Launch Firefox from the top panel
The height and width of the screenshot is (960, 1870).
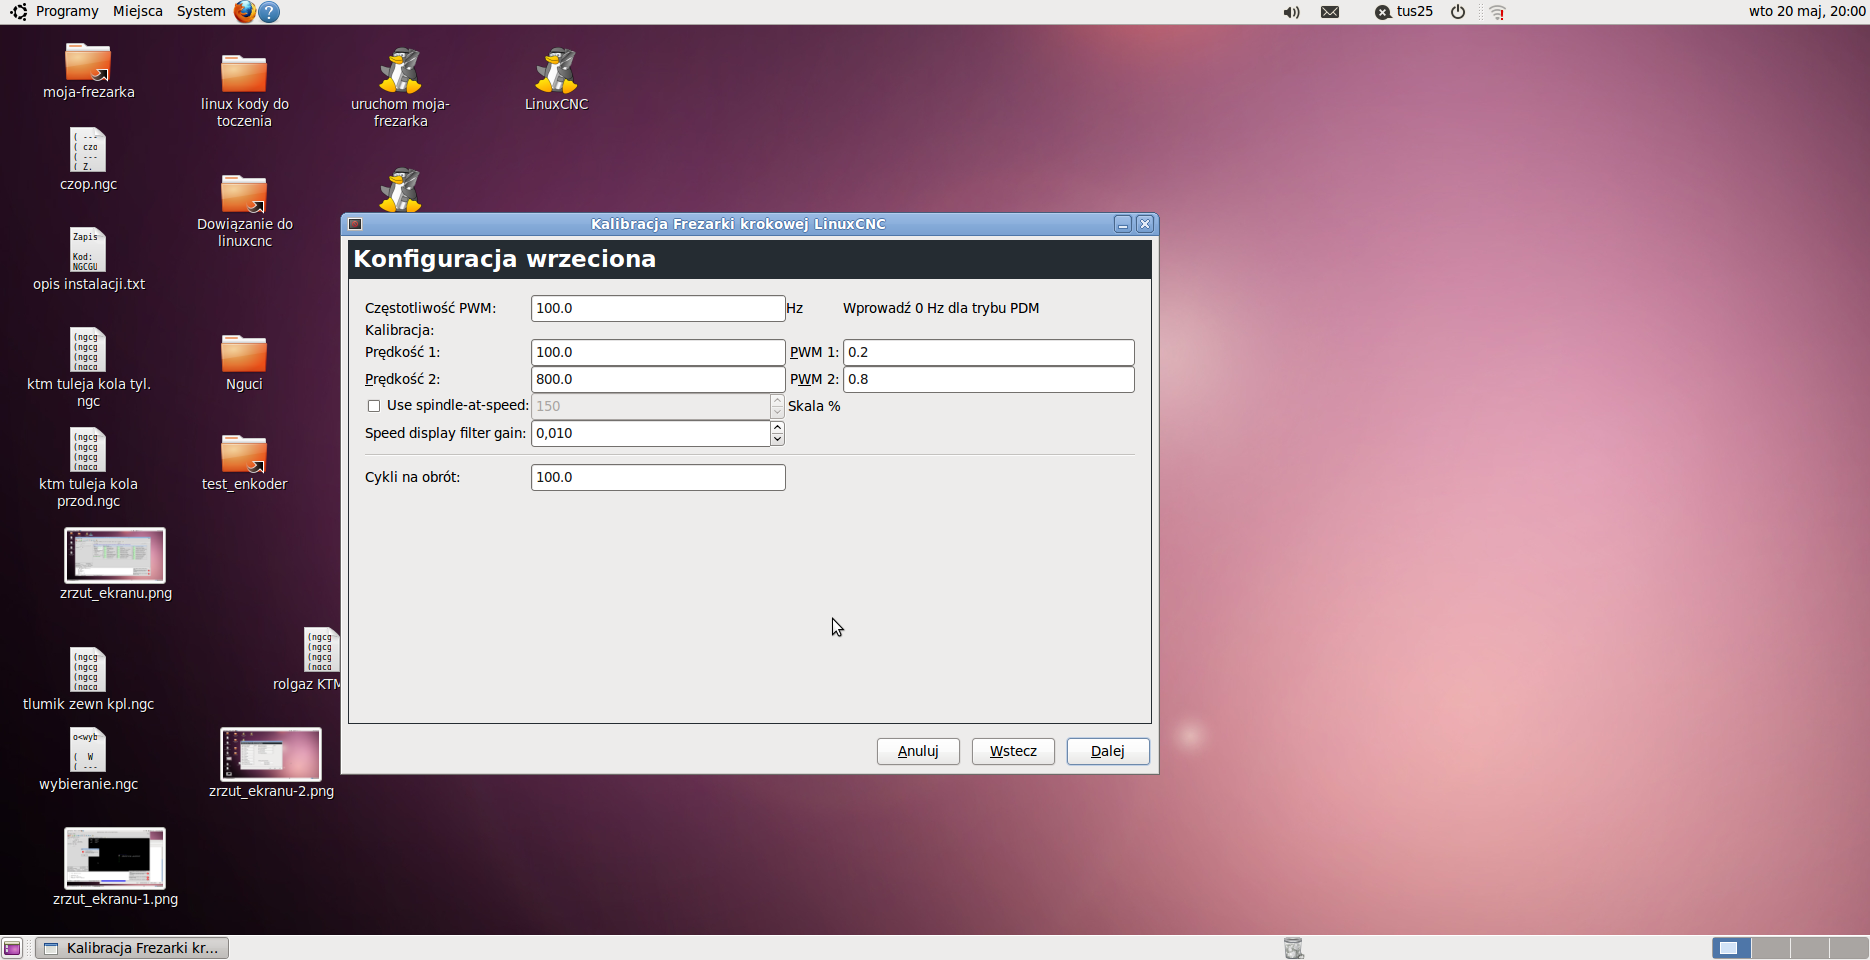click(x=245, y=12)
